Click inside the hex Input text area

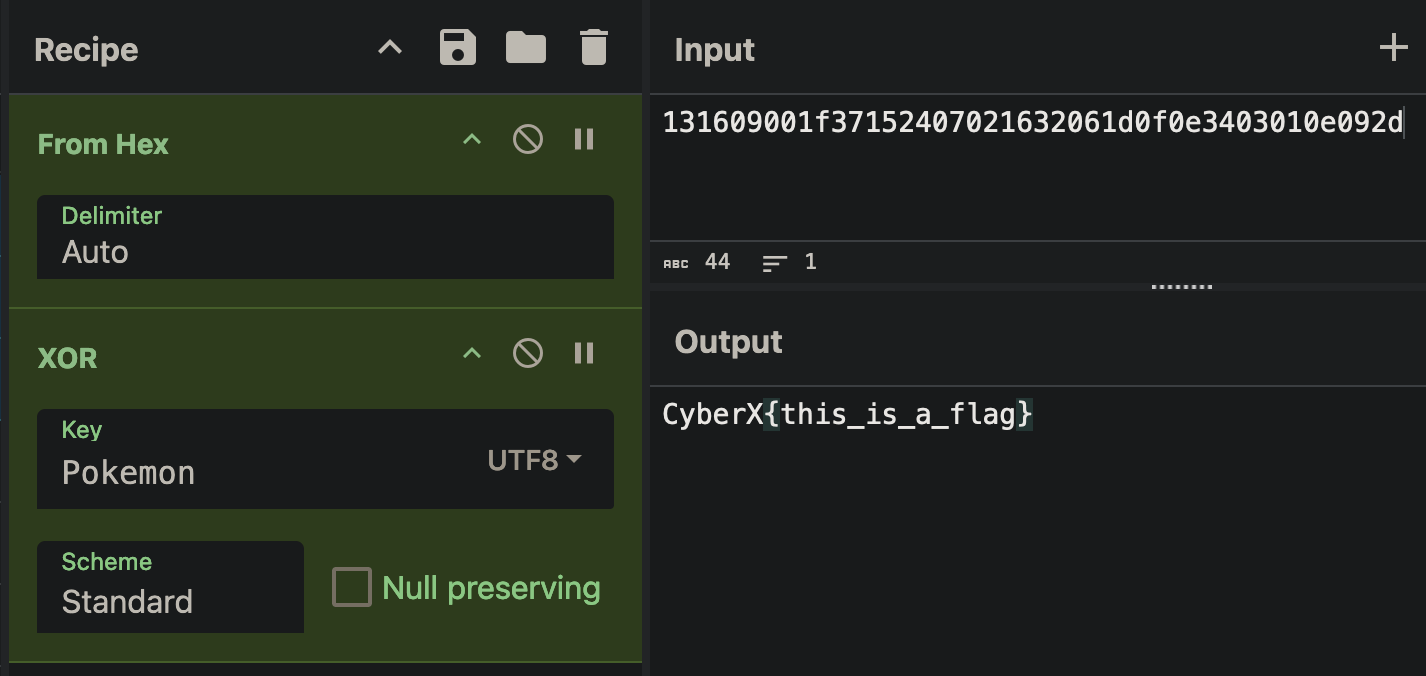coord(1037,168)
